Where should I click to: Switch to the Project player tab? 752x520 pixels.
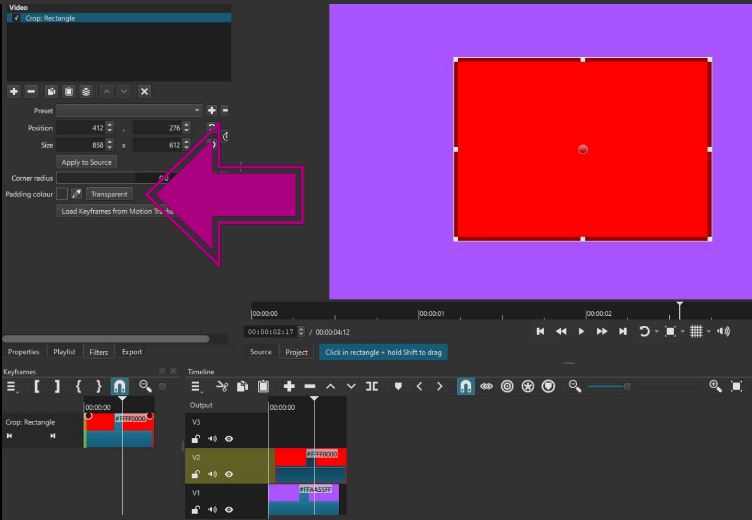pos(297,352)
